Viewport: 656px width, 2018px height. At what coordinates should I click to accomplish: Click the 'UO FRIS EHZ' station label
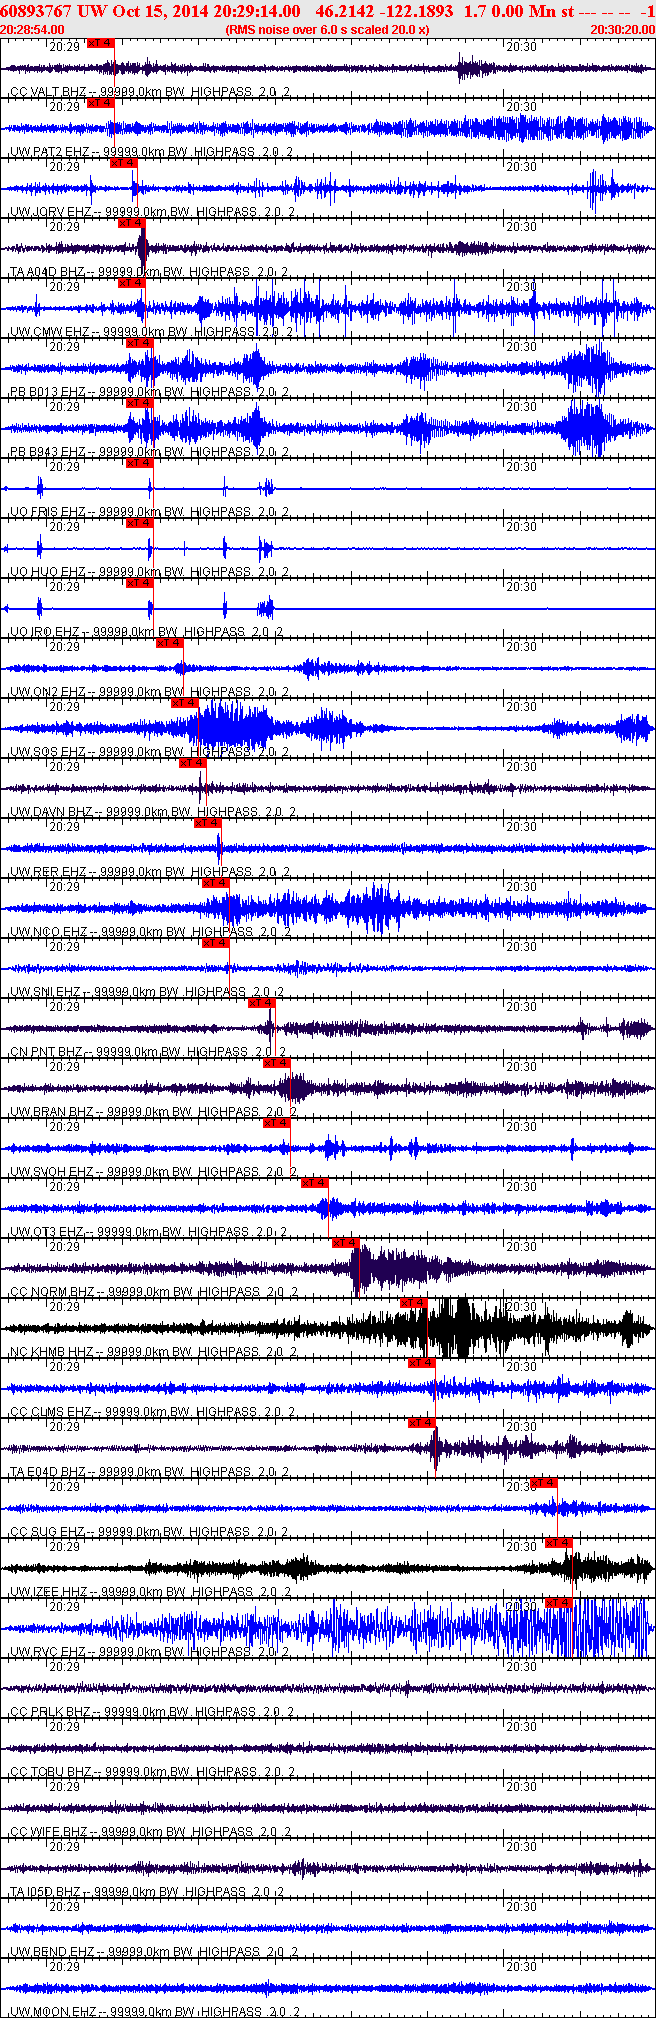46,512
